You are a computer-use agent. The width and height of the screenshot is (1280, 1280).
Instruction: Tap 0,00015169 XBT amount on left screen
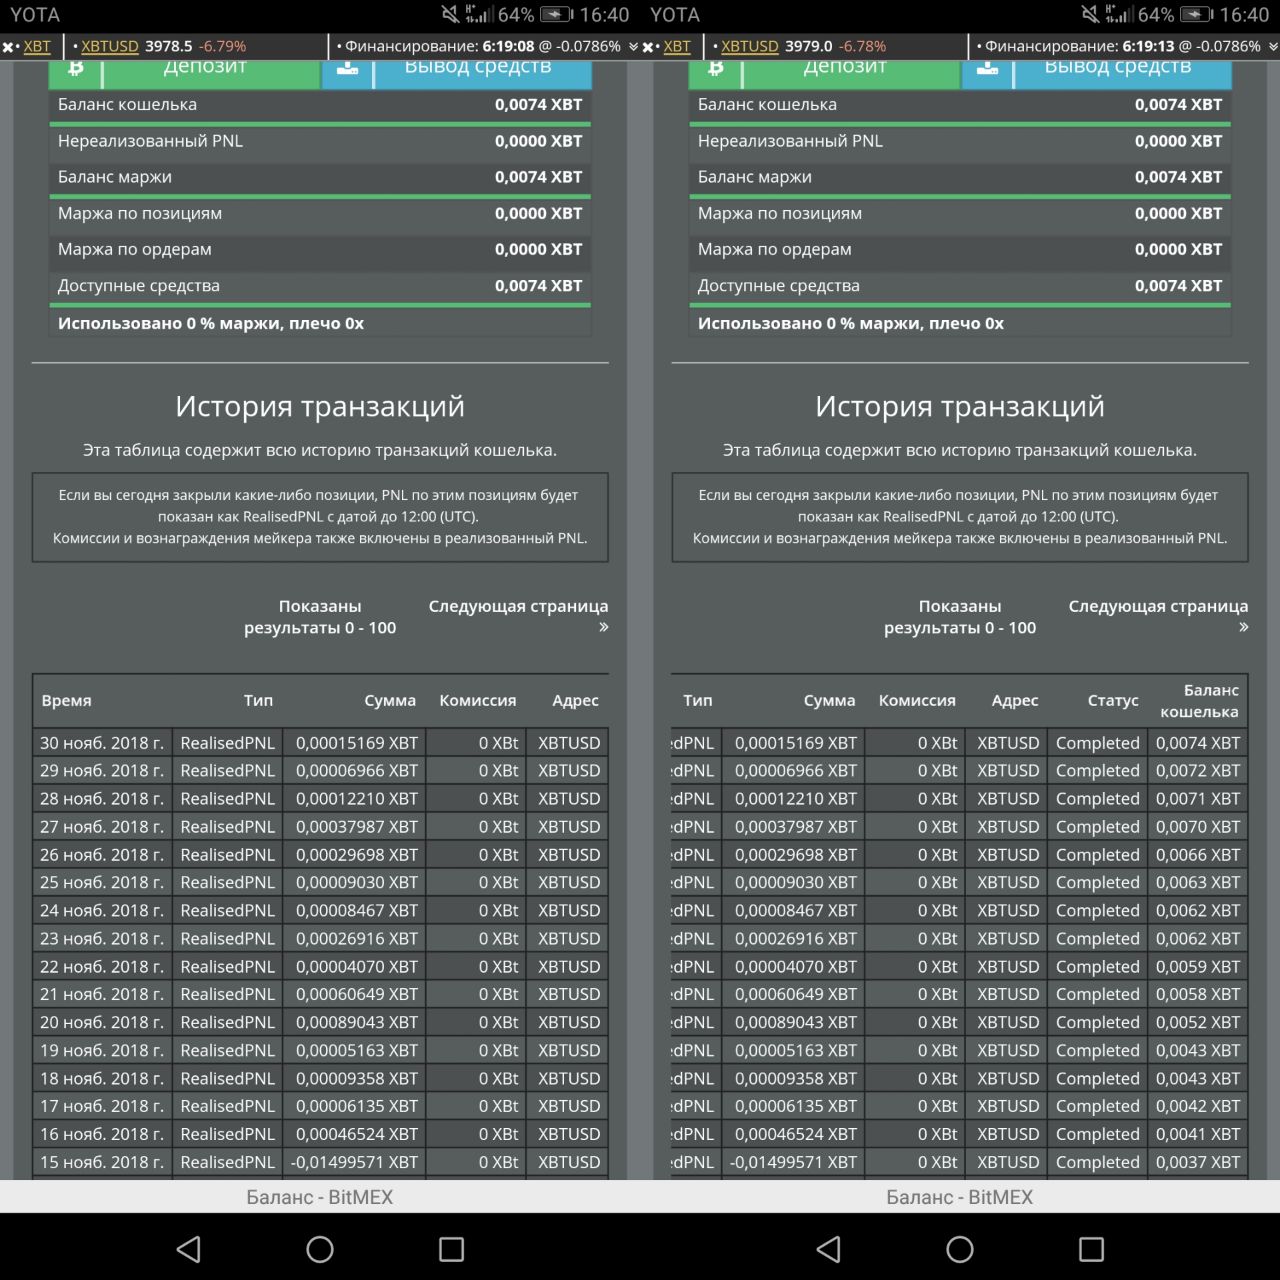[355, 743]
